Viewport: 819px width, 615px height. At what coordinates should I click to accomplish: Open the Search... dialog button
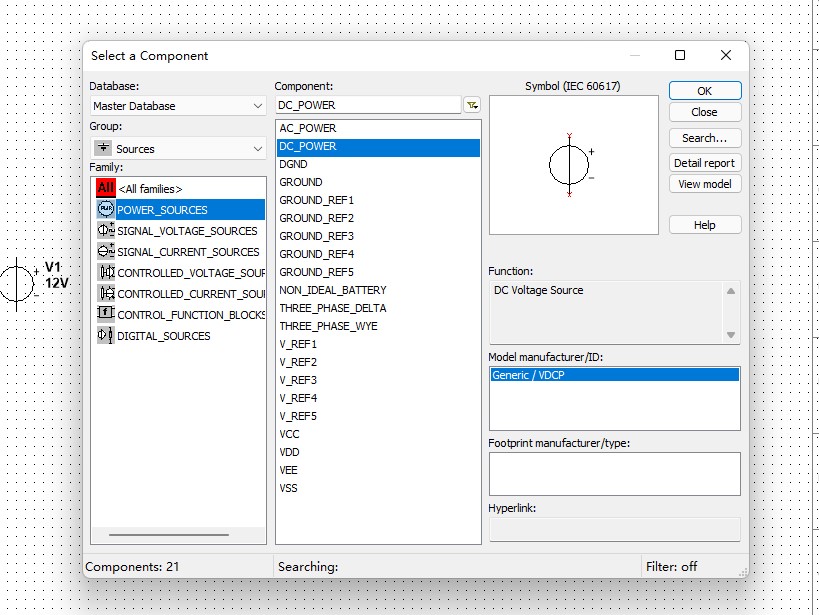click(x=705, y=138)
